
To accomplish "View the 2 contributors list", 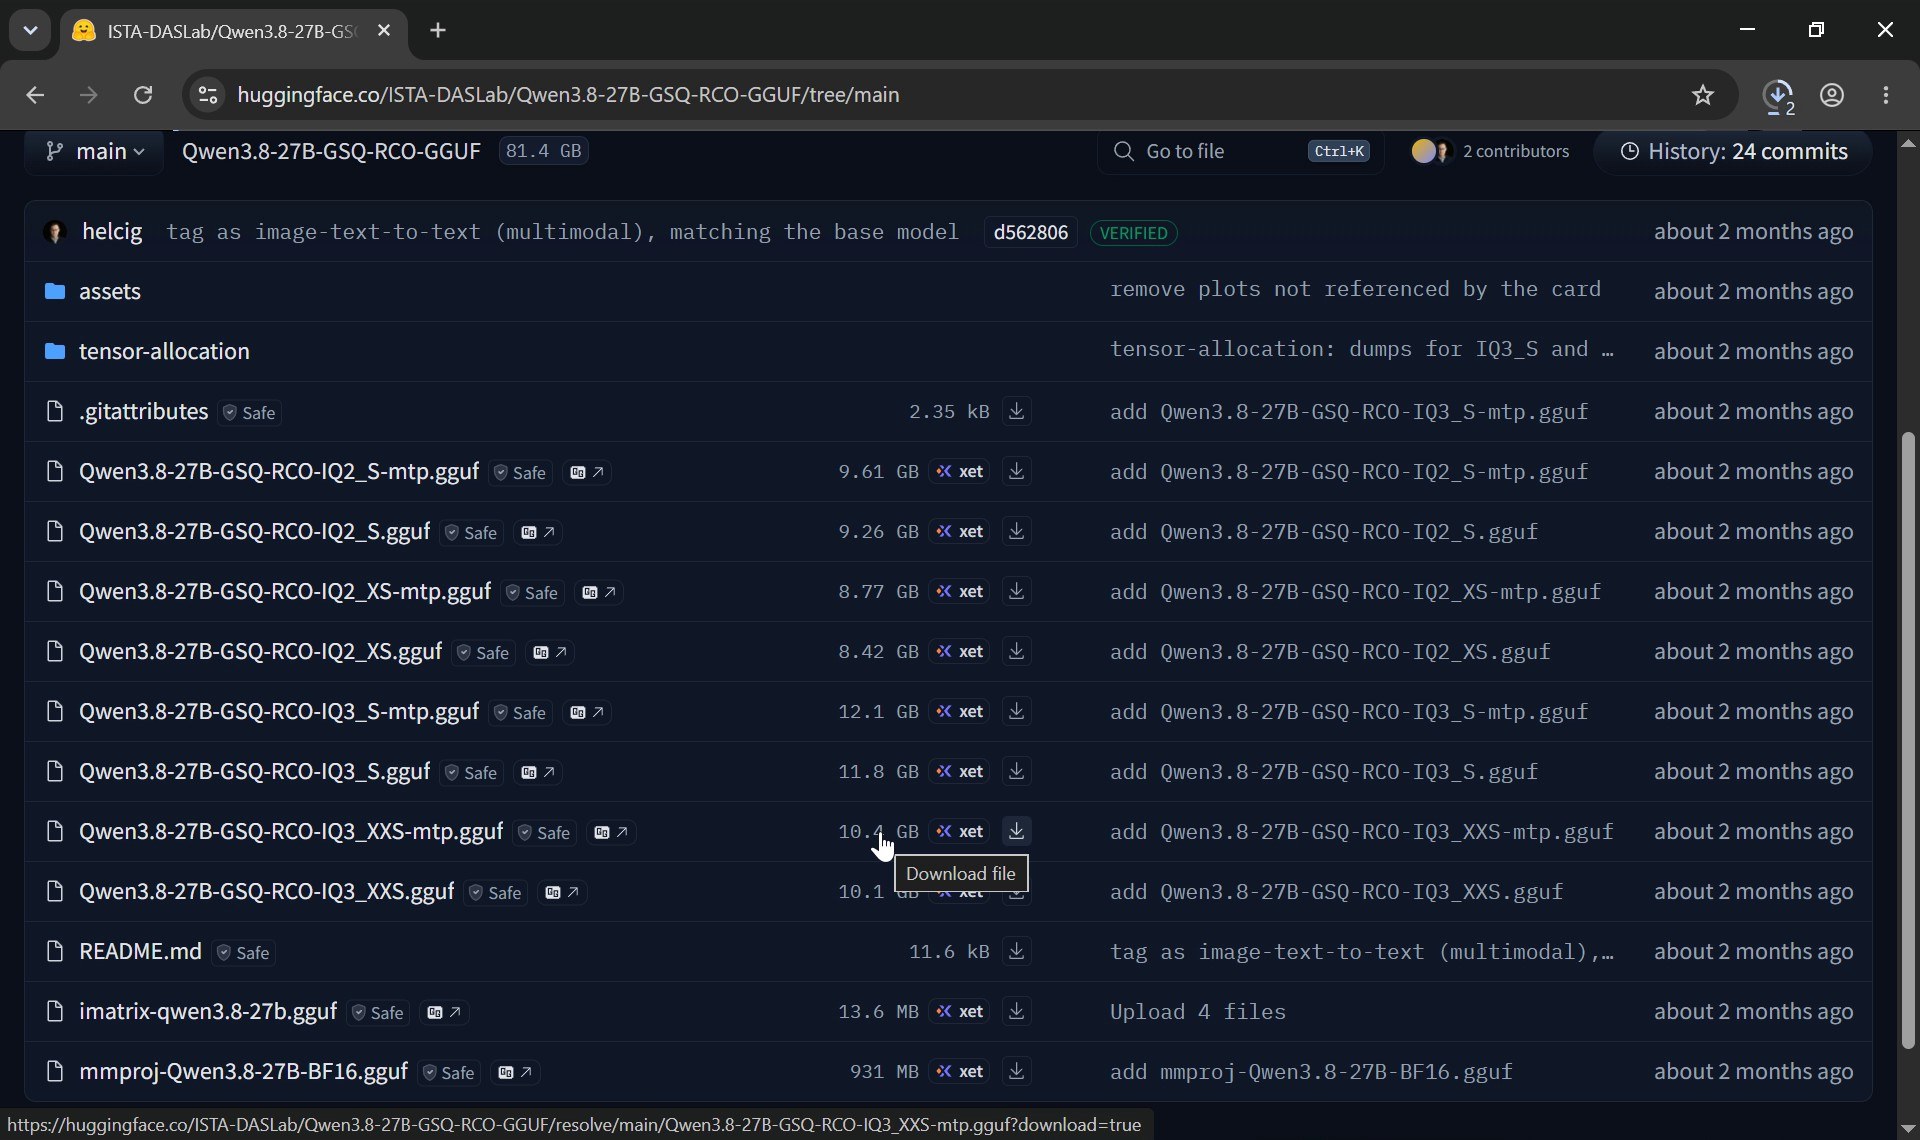I will click(1490, 151).
